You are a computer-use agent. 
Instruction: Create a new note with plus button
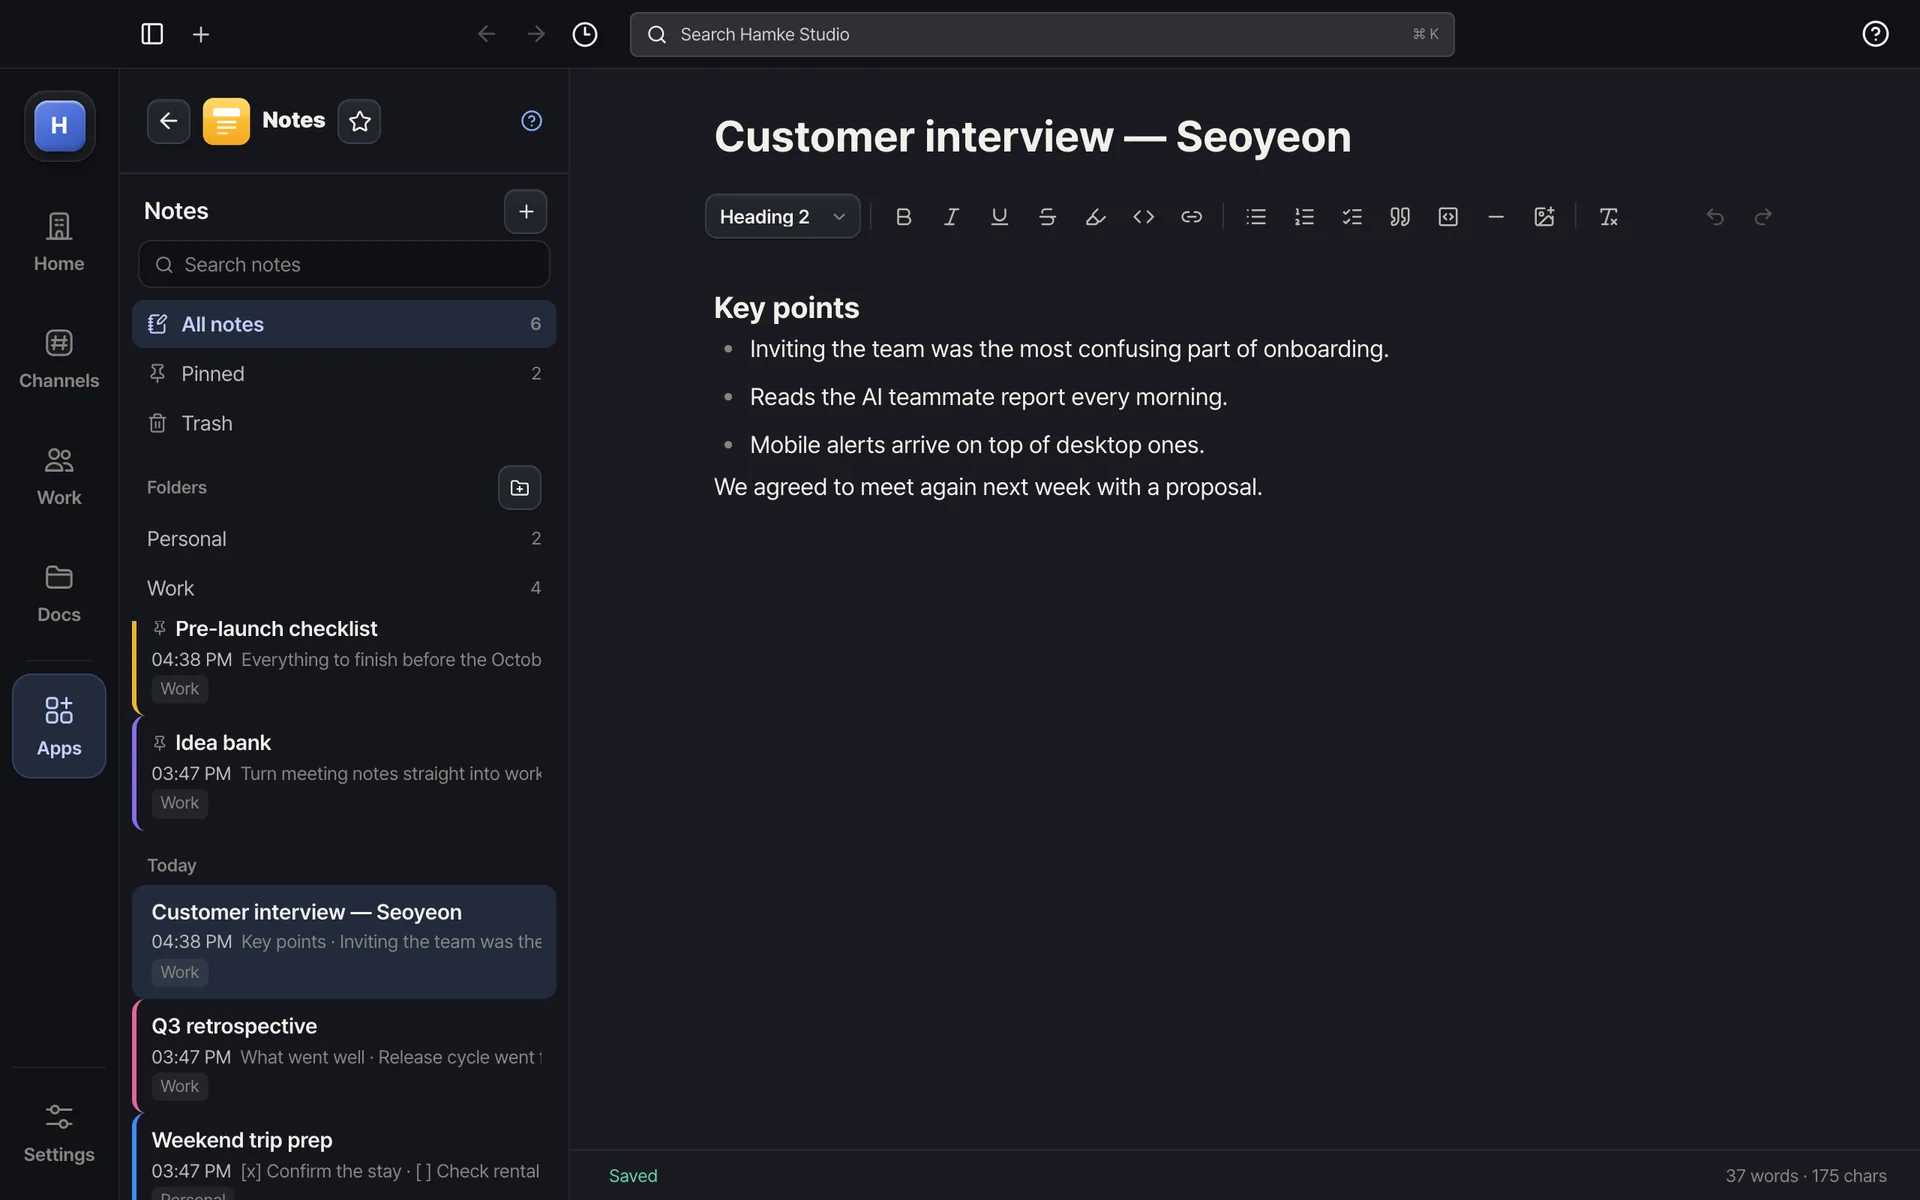click(x=526, y=211)
